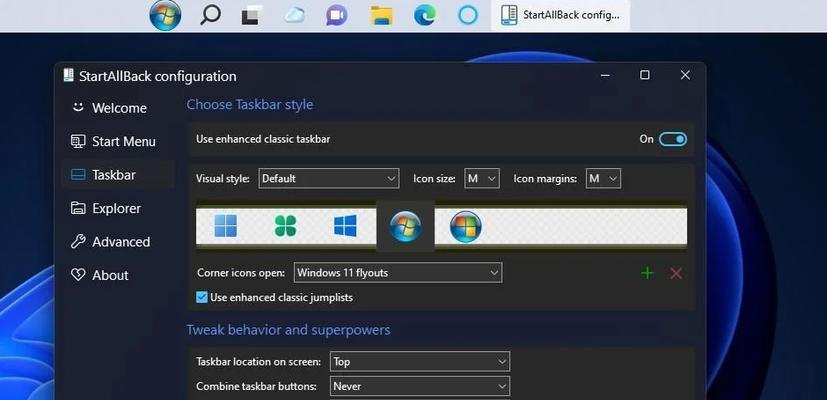Viewport: 827px width, 400px height.
Task: Click the Choose Taskbar style heading
Action: (249, 104)
